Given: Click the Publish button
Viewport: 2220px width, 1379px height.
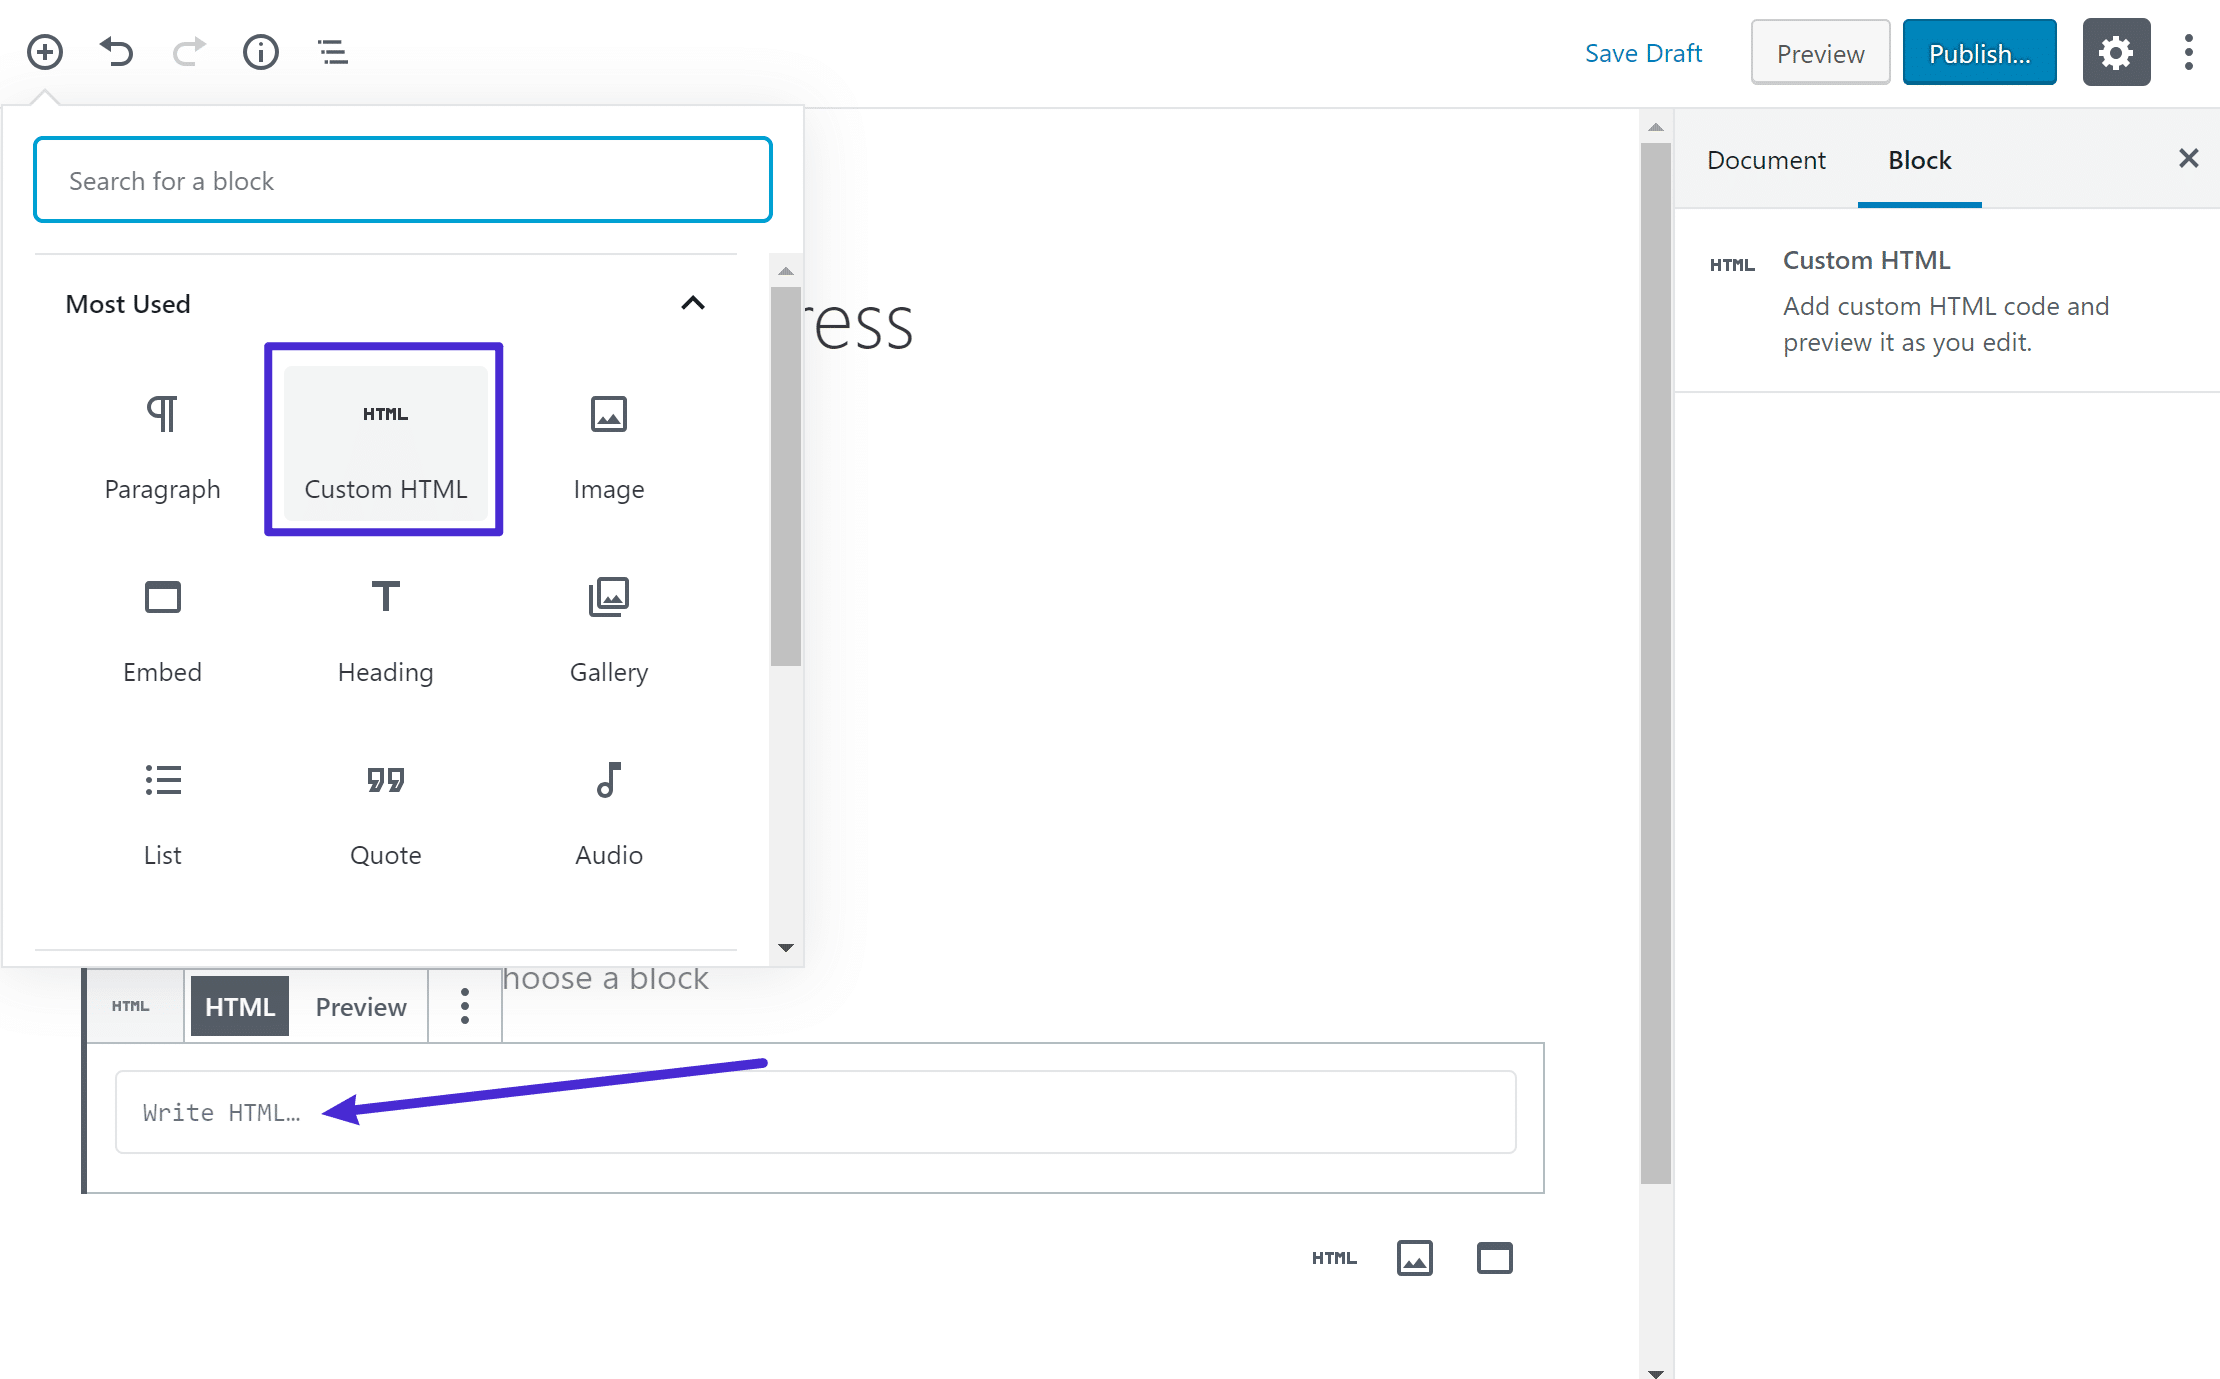Looking at the screenshot, I should pyautogui.click(x=1979, y=52).
